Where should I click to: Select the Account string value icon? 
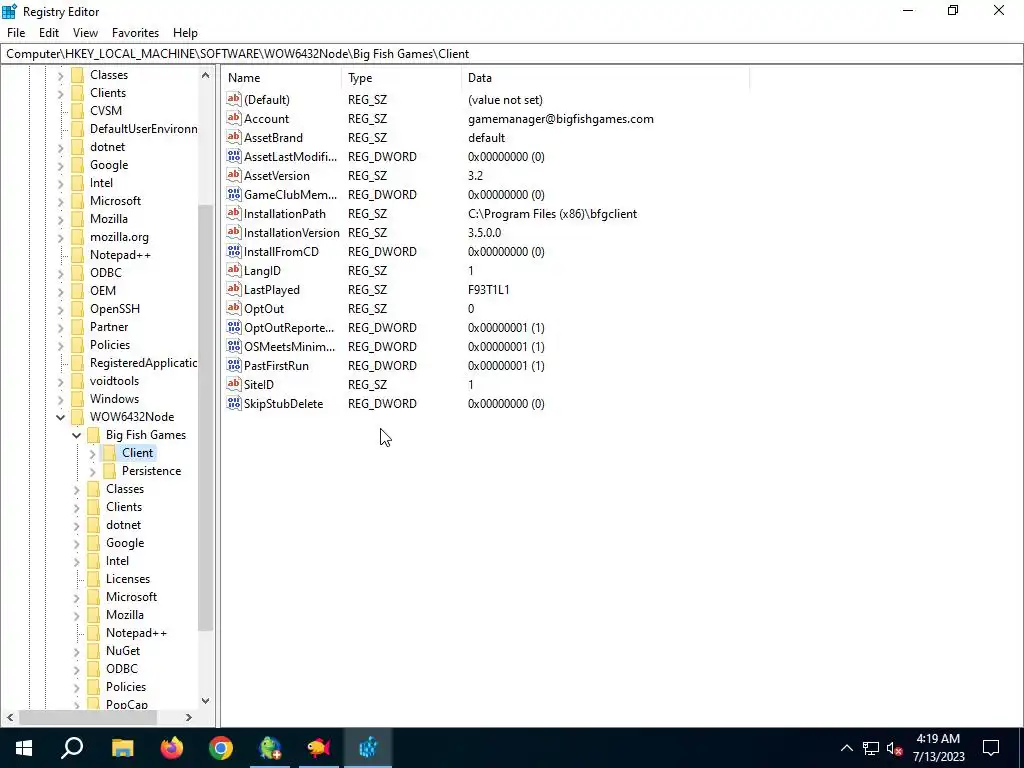234,118
